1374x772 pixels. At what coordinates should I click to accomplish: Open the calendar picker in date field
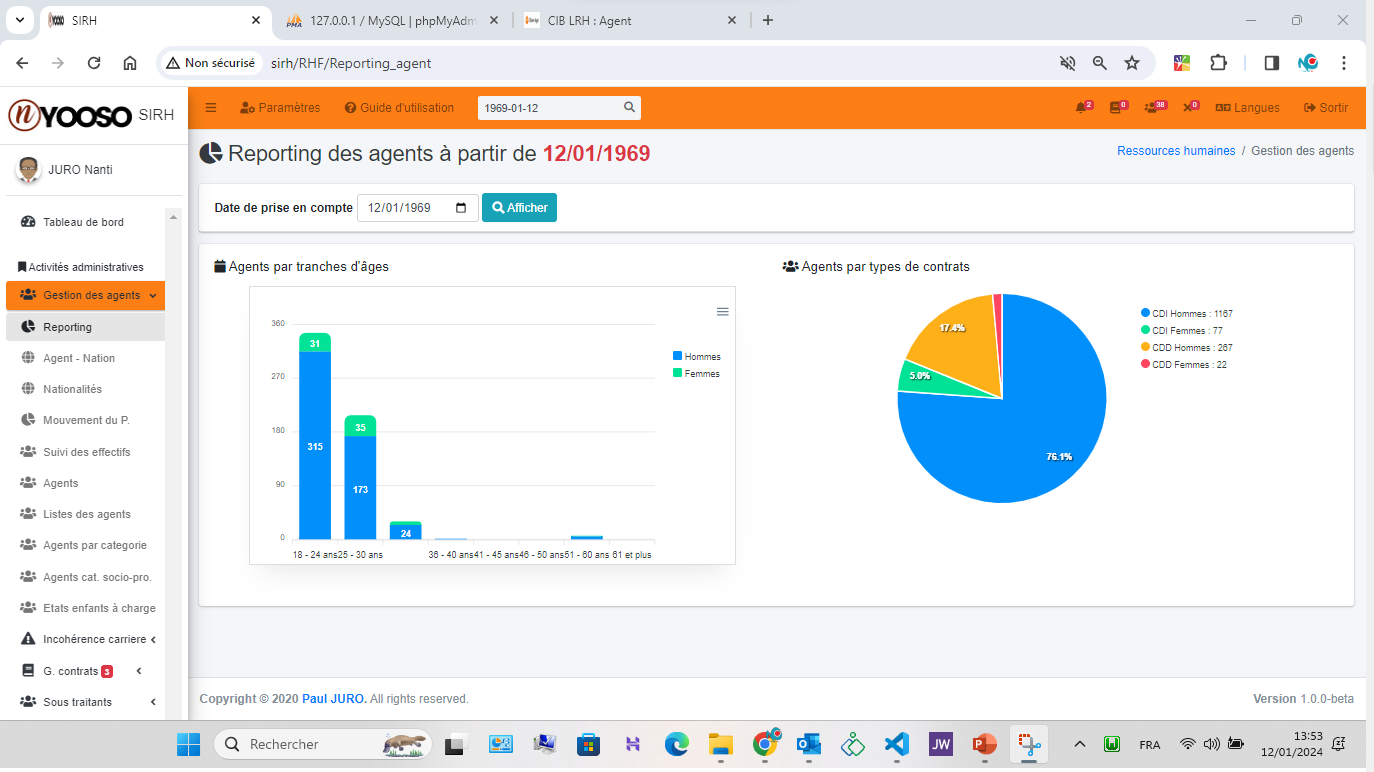click(x=461, y=208)
